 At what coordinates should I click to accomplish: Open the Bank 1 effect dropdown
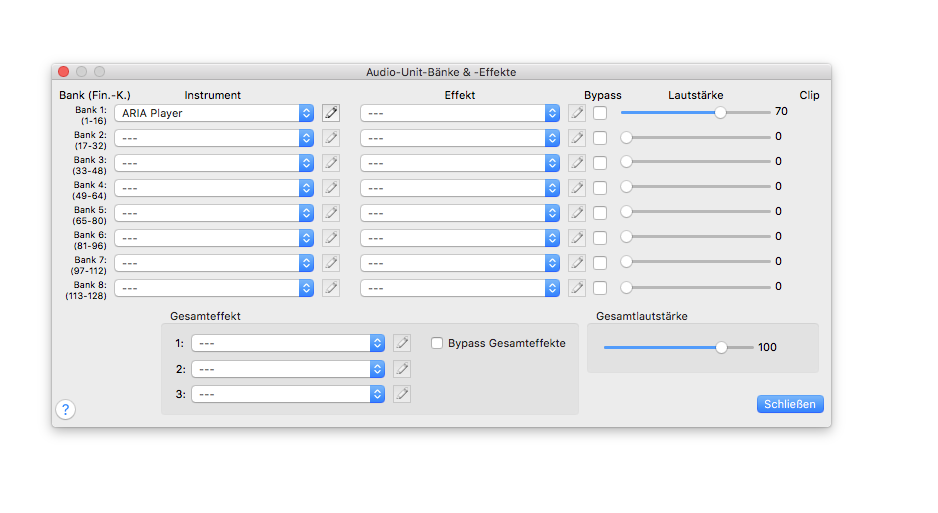tap(460, 113)
